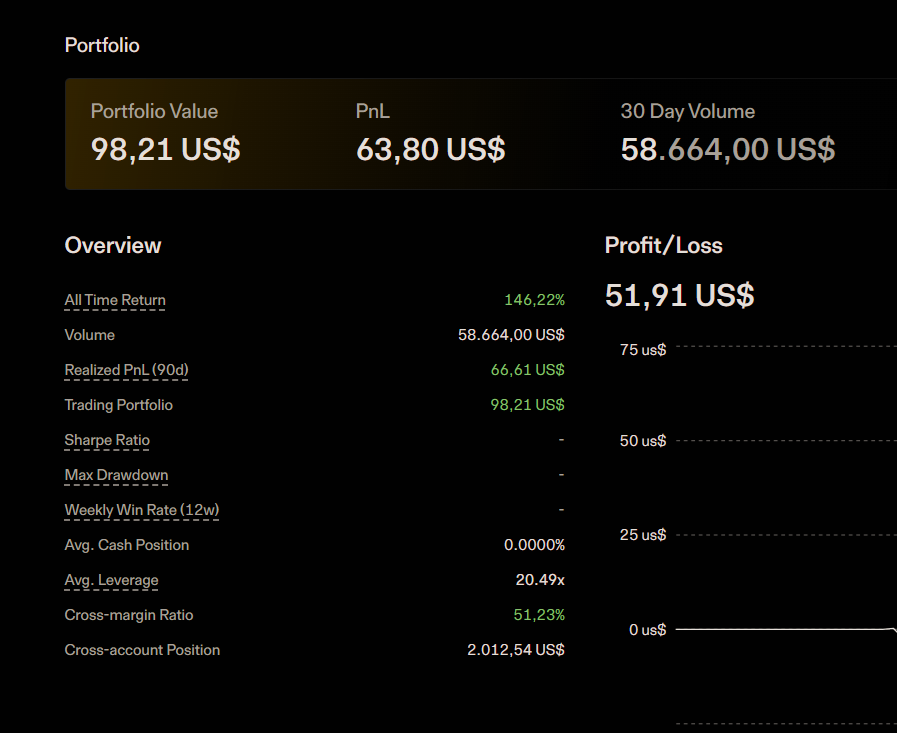Click the Sharpe Ratio label

[107, 439]
